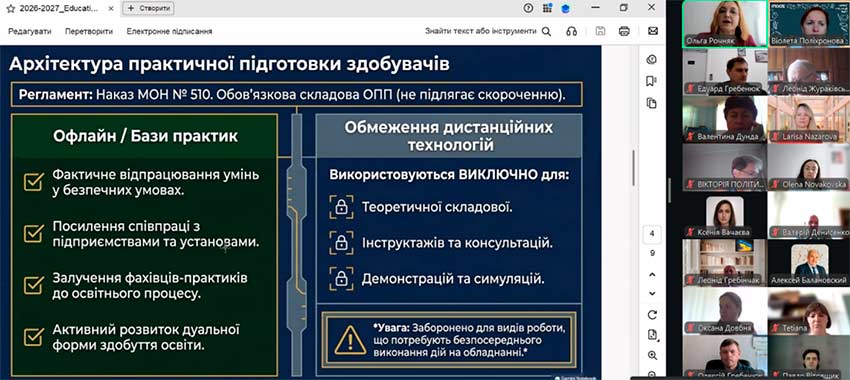Select Віолета Поліхронова's video tile
This screenshot has height=380, width=850.
(x=809, y=23)
